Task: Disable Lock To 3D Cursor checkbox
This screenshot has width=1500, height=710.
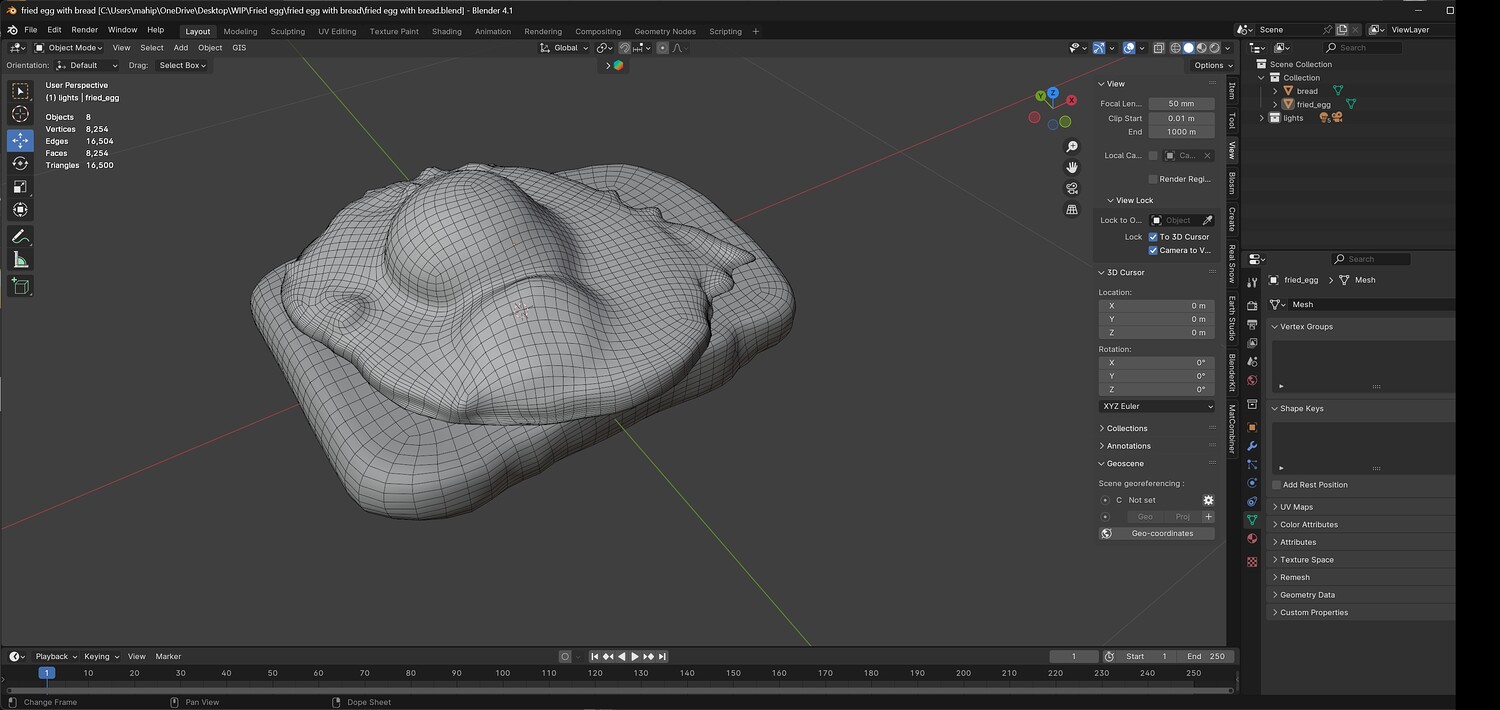Action: click(x=1153, y=237)
